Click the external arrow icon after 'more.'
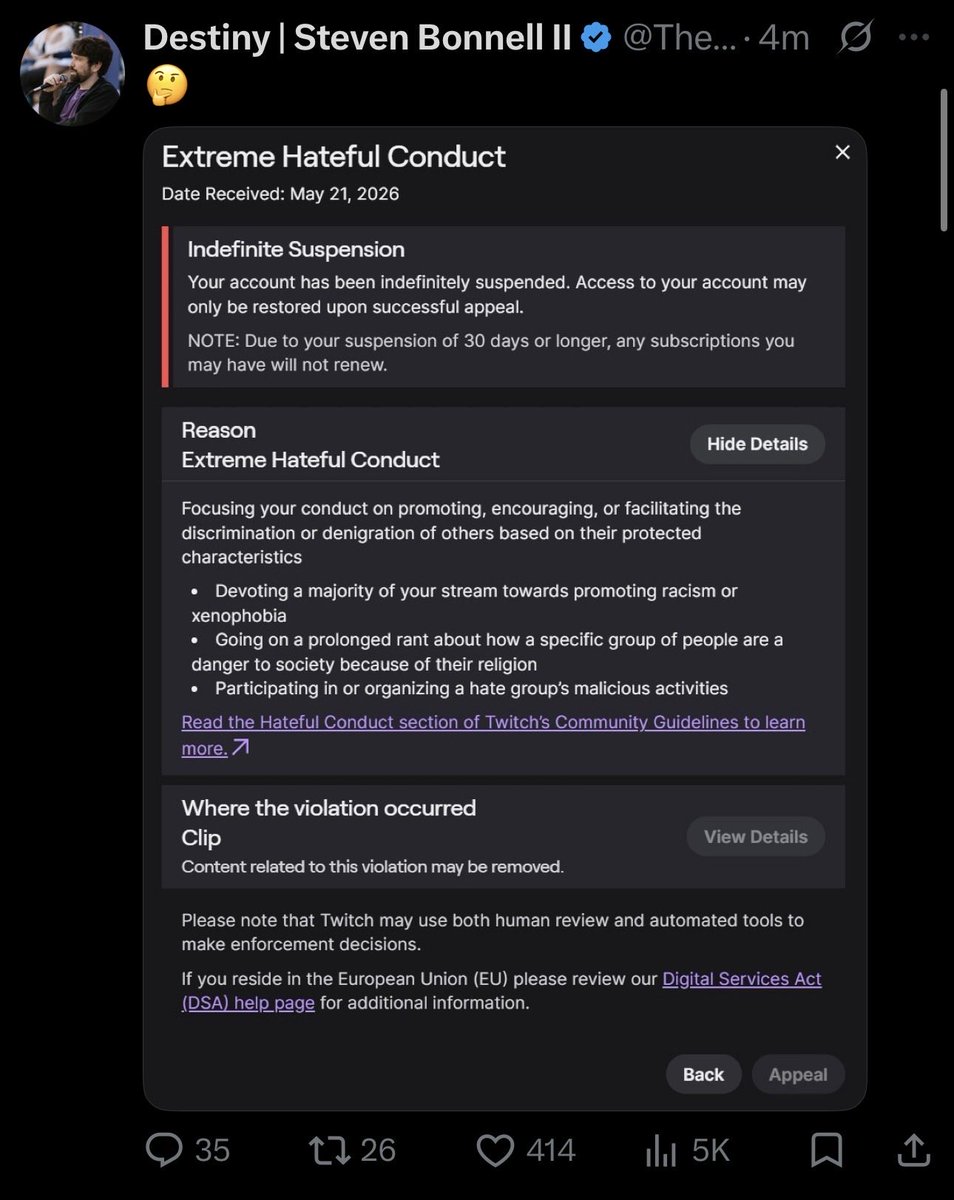 [x=240, y=748]
